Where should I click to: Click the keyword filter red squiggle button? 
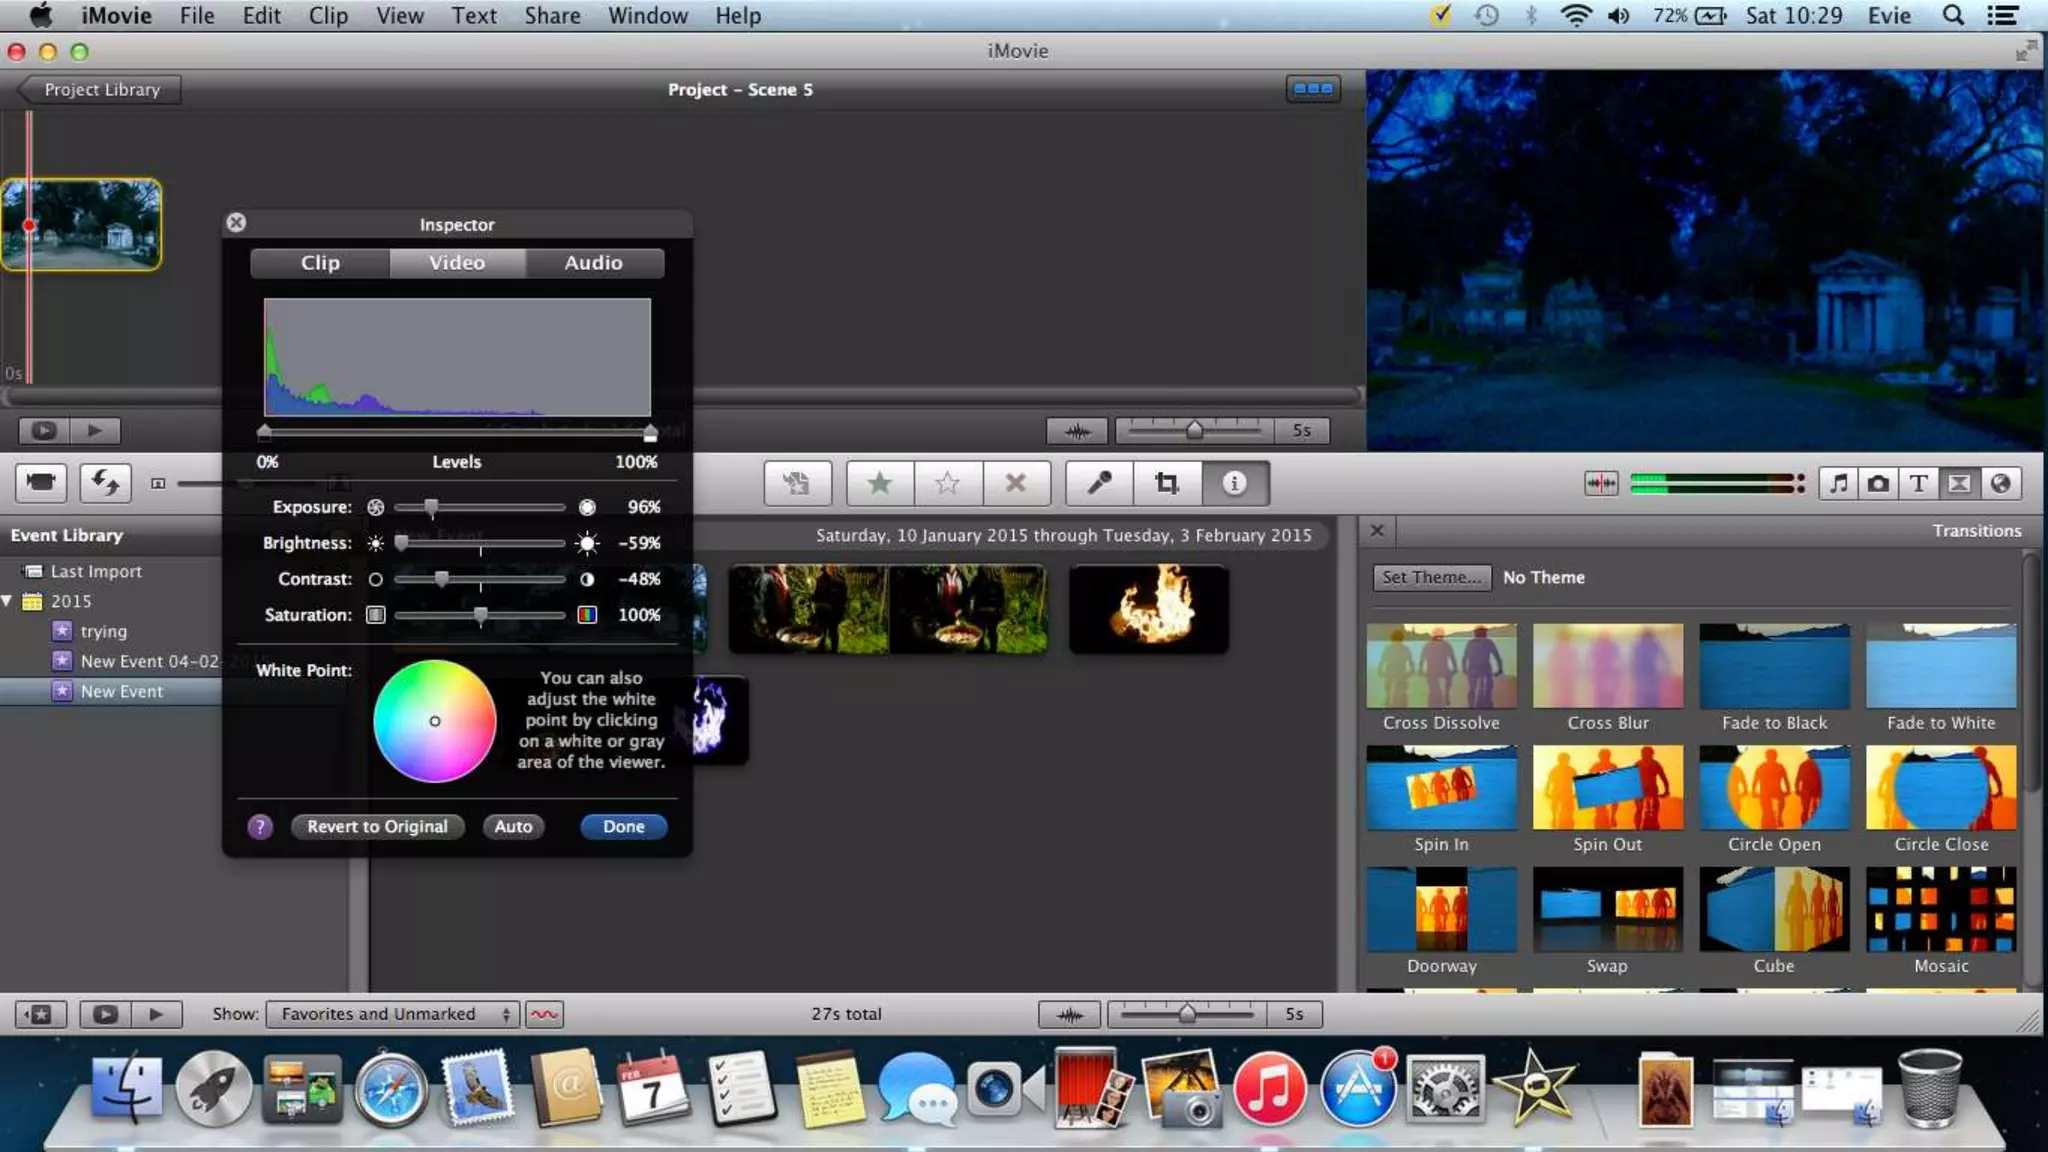tap(544, 1014)
